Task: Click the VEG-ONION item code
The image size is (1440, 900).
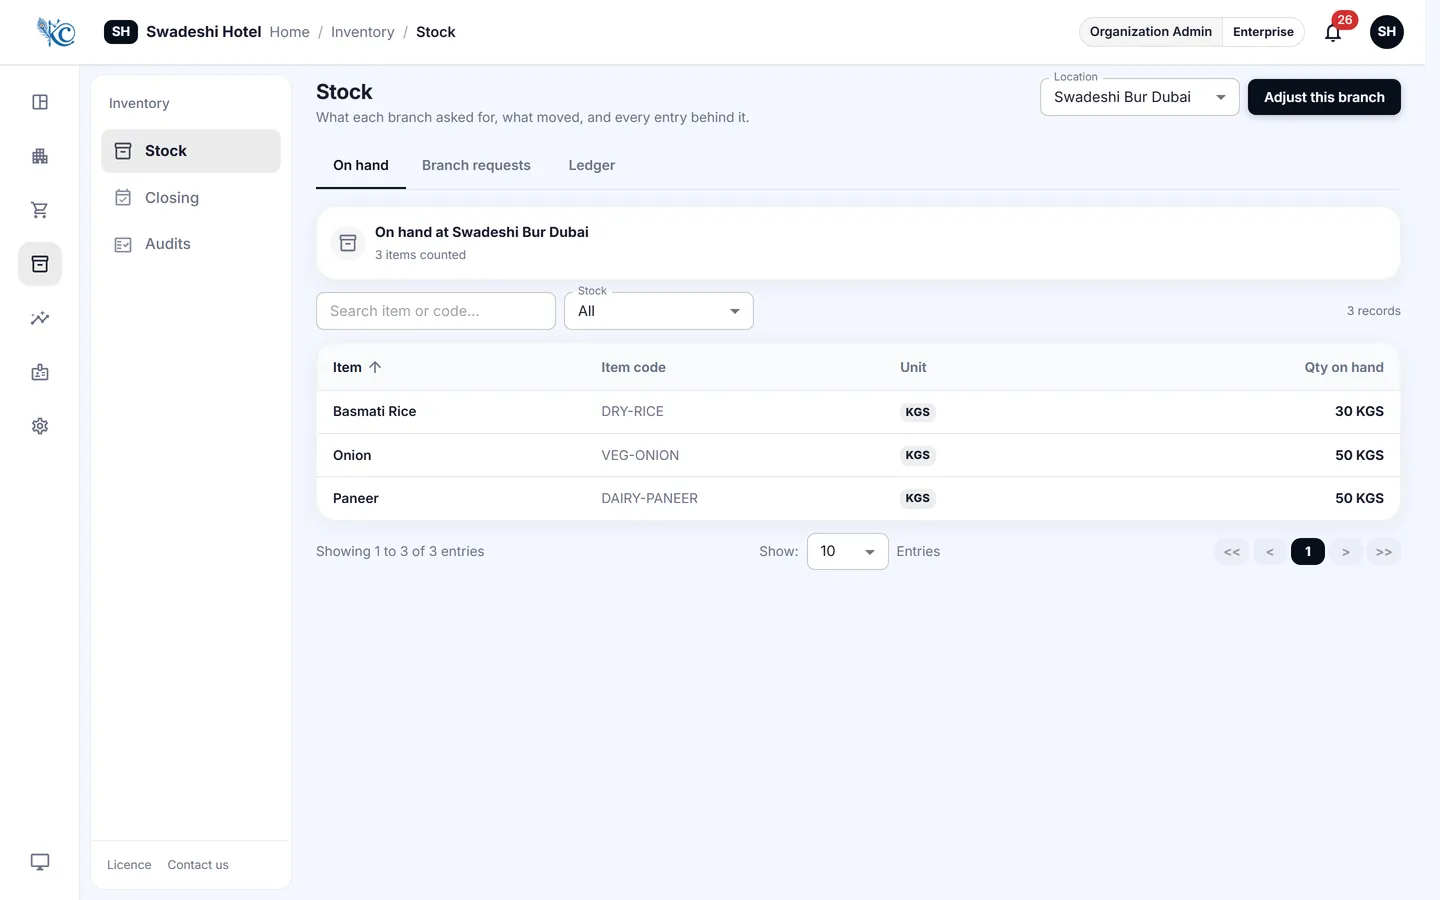Action: click(640, 455)
